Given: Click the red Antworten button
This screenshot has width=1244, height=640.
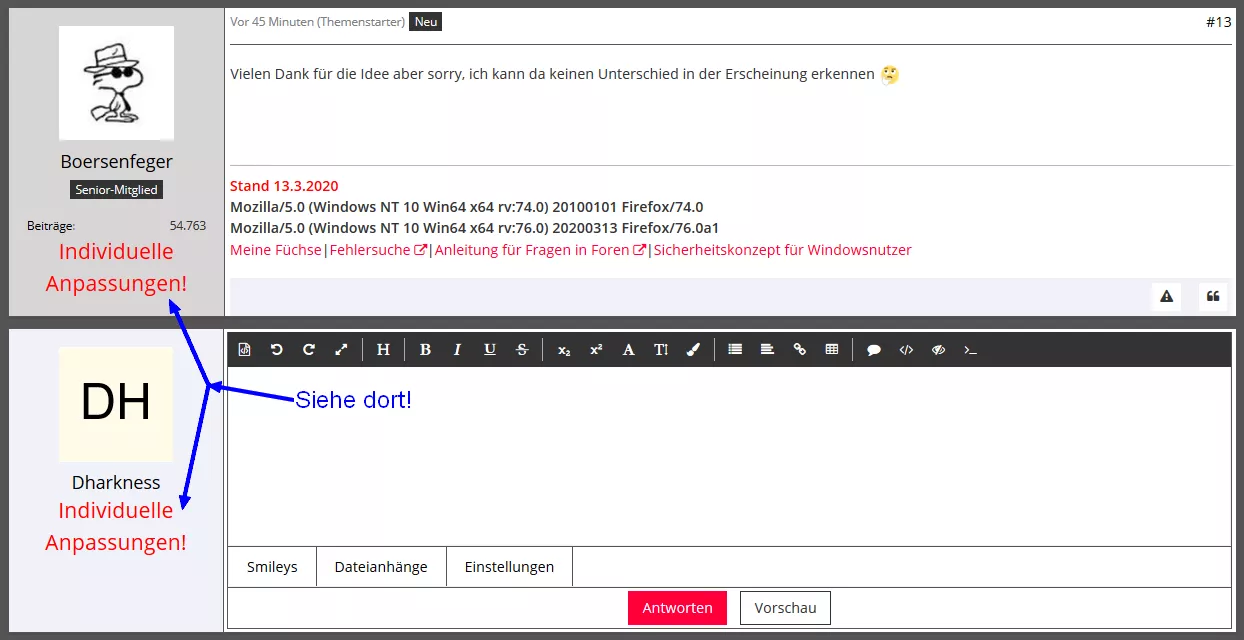Looking at the screenshot, I should coord(677,608).
